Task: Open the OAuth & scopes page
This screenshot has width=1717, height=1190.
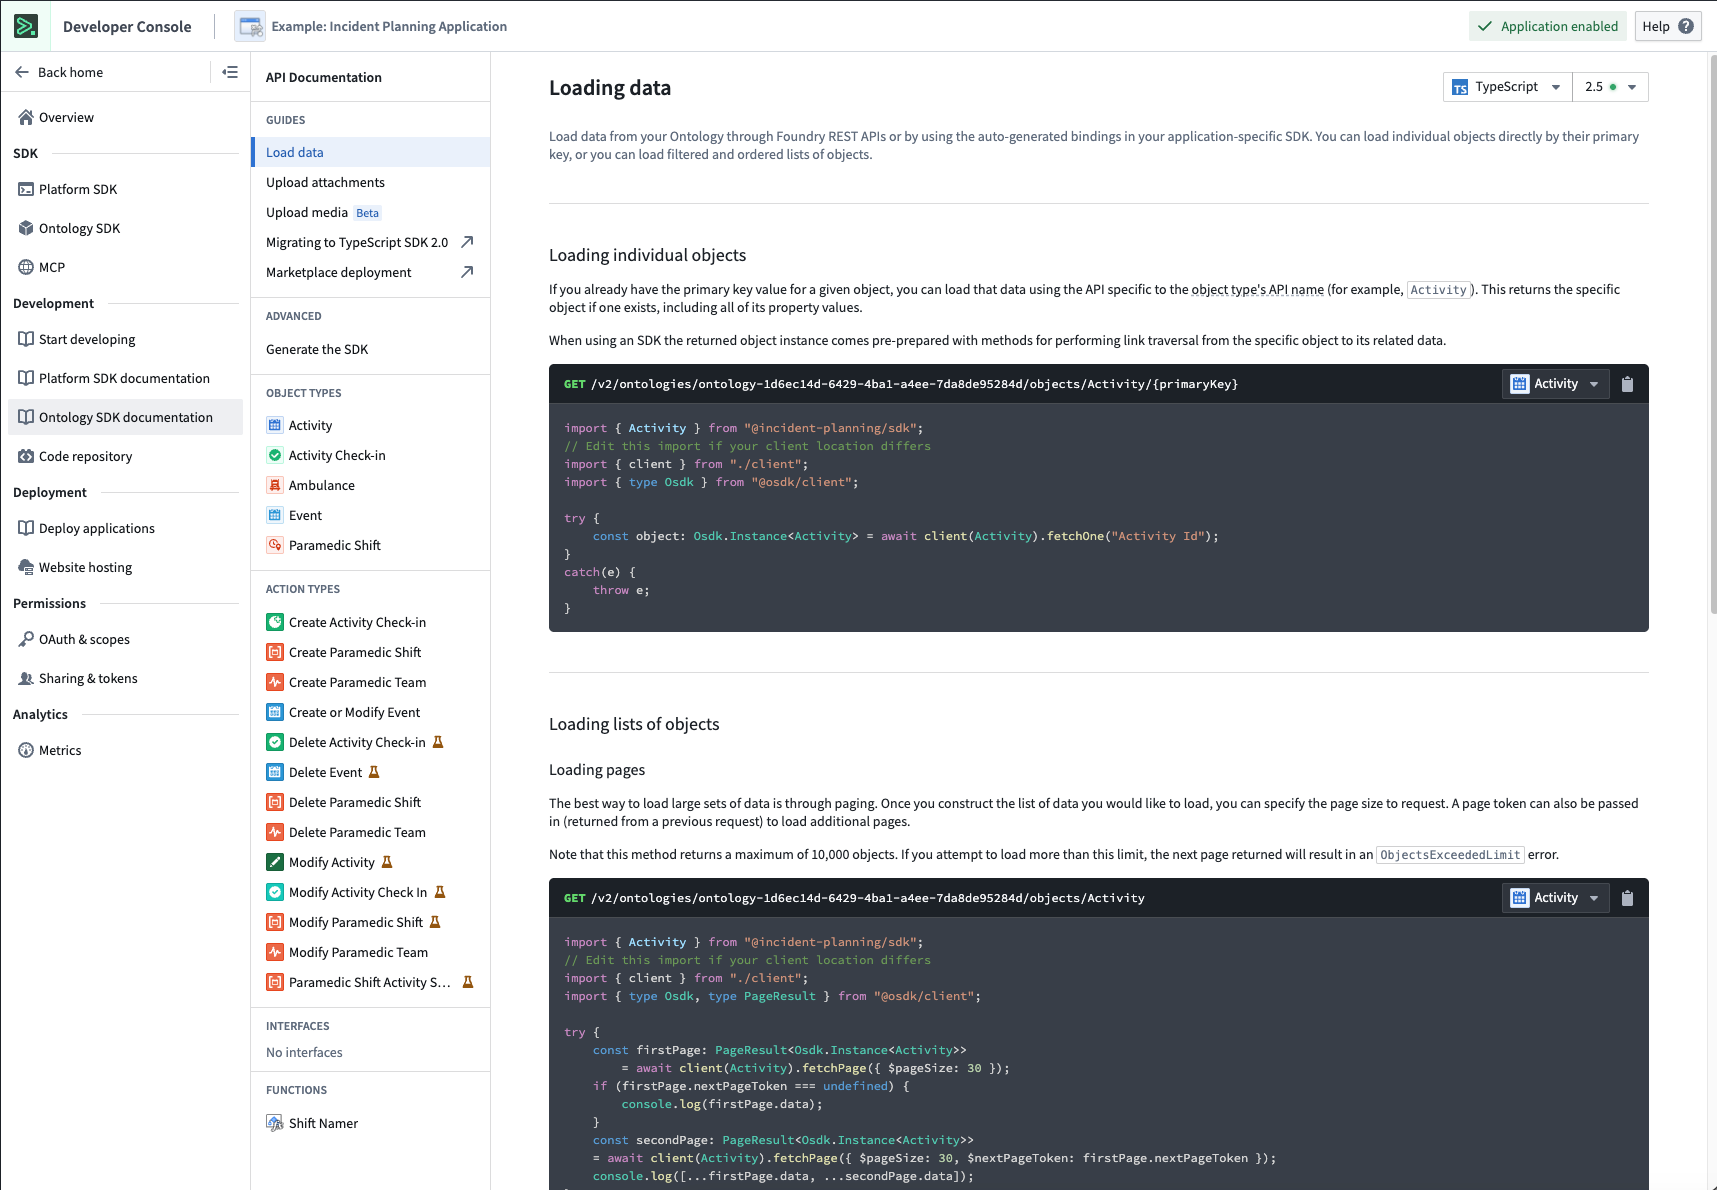Action: 125,639
